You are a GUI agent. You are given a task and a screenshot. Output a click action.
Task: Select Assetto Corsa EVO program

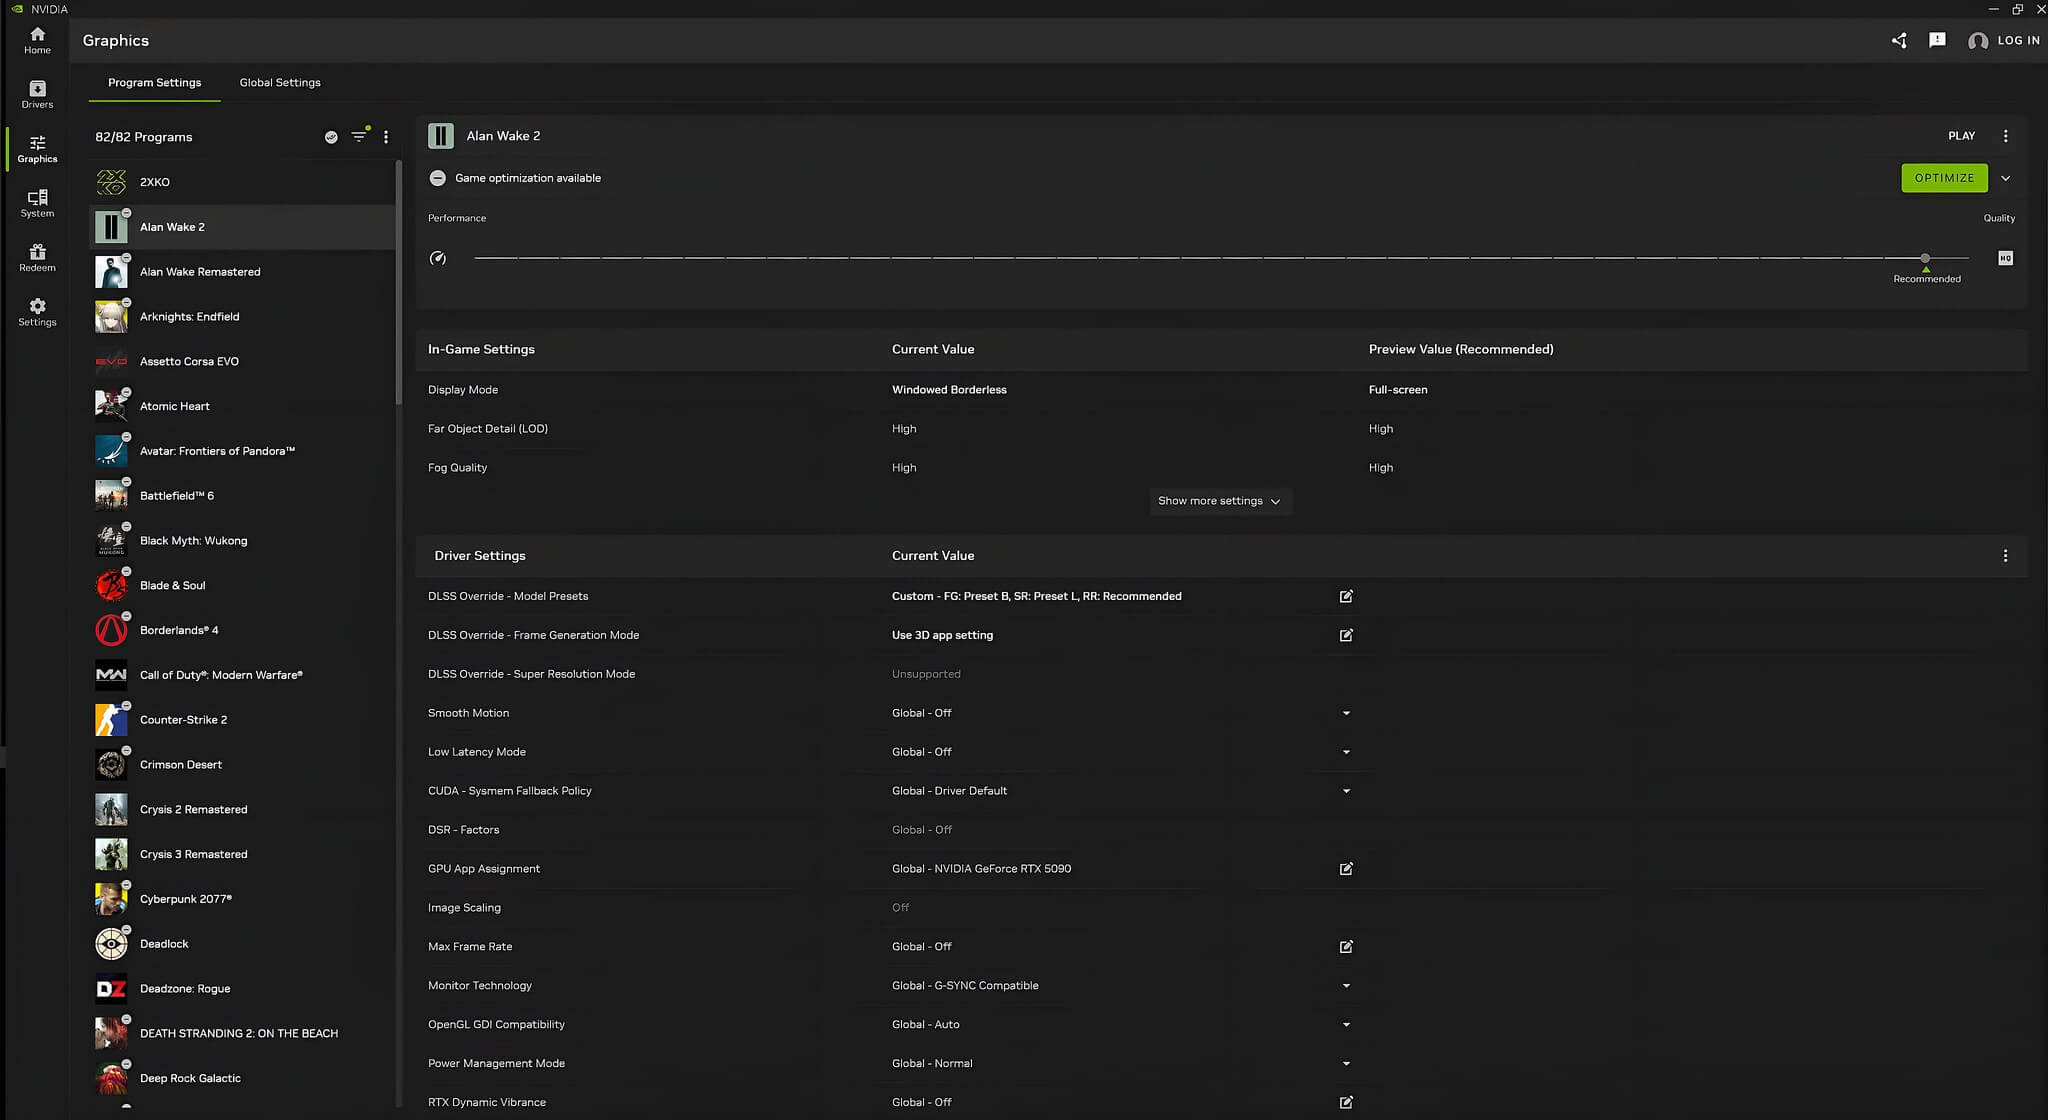click(242, 361)
